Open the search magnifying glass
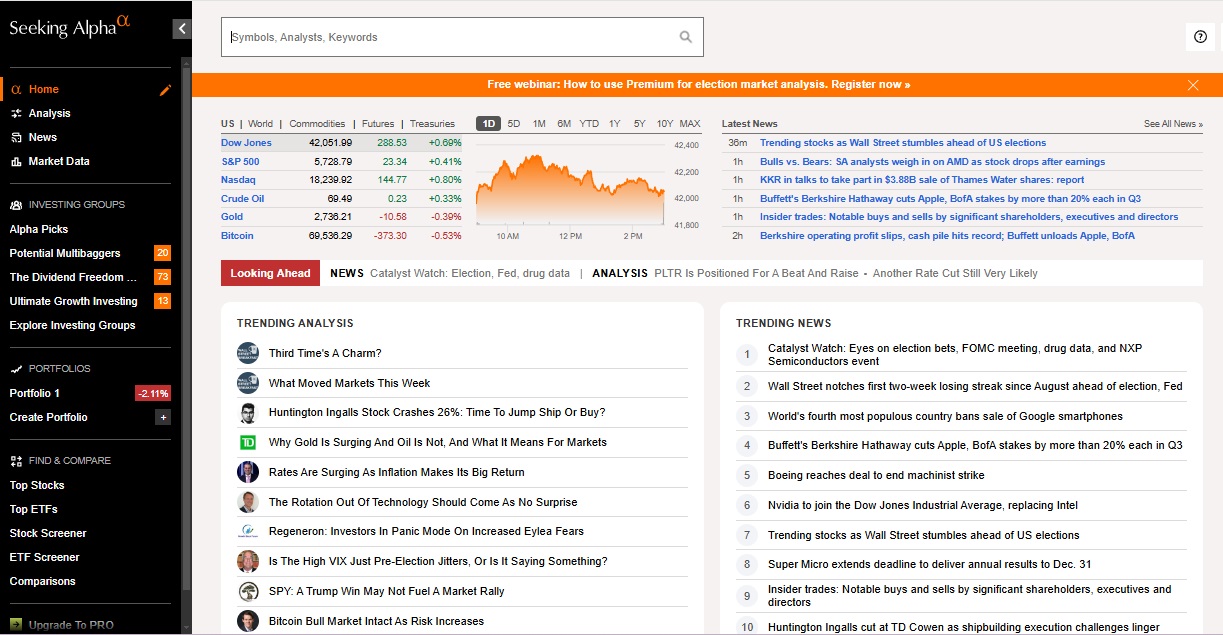This screenshot has height=635, width=1223. click(686, 36)
